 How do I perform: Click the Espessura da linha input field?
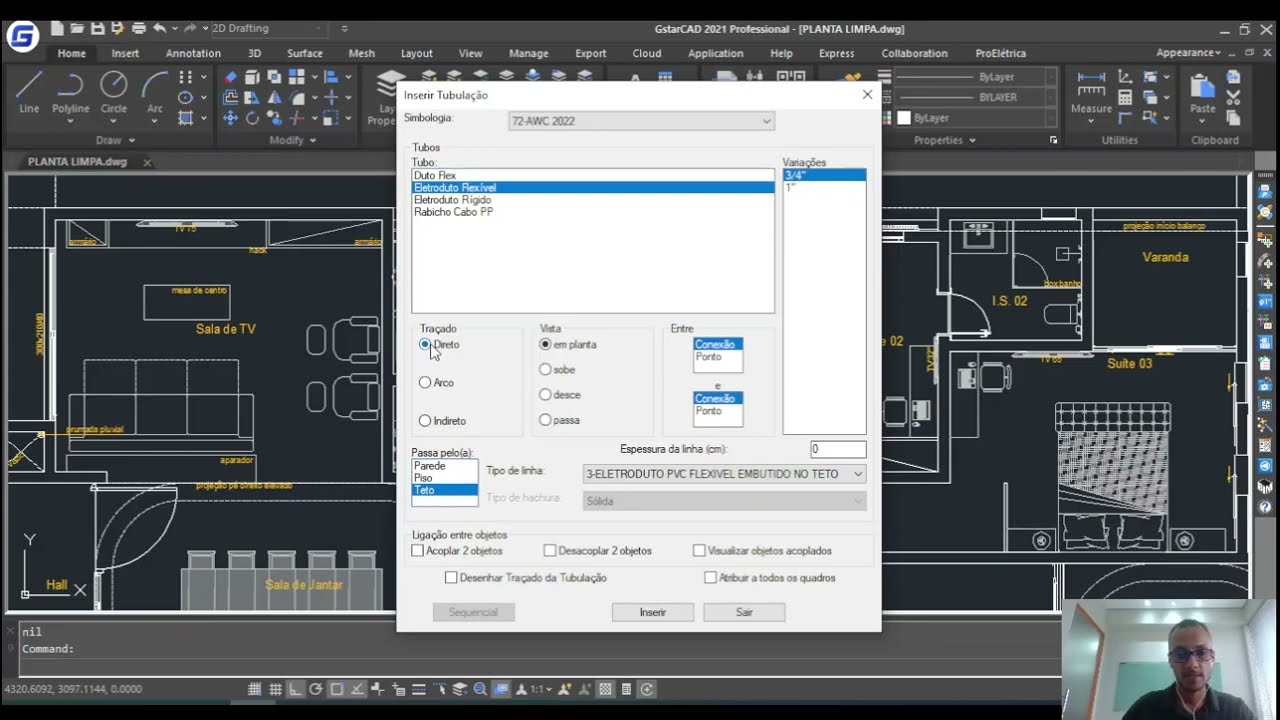pos(837,450)
